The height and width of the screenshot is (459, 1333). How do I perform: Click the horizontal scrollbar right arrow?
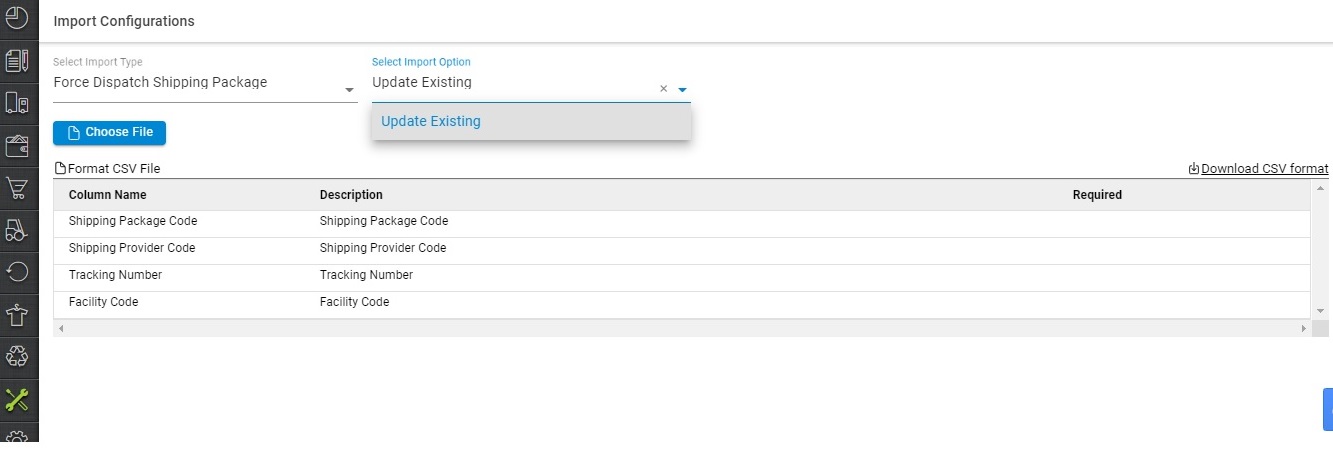(x=1303, y=328)
